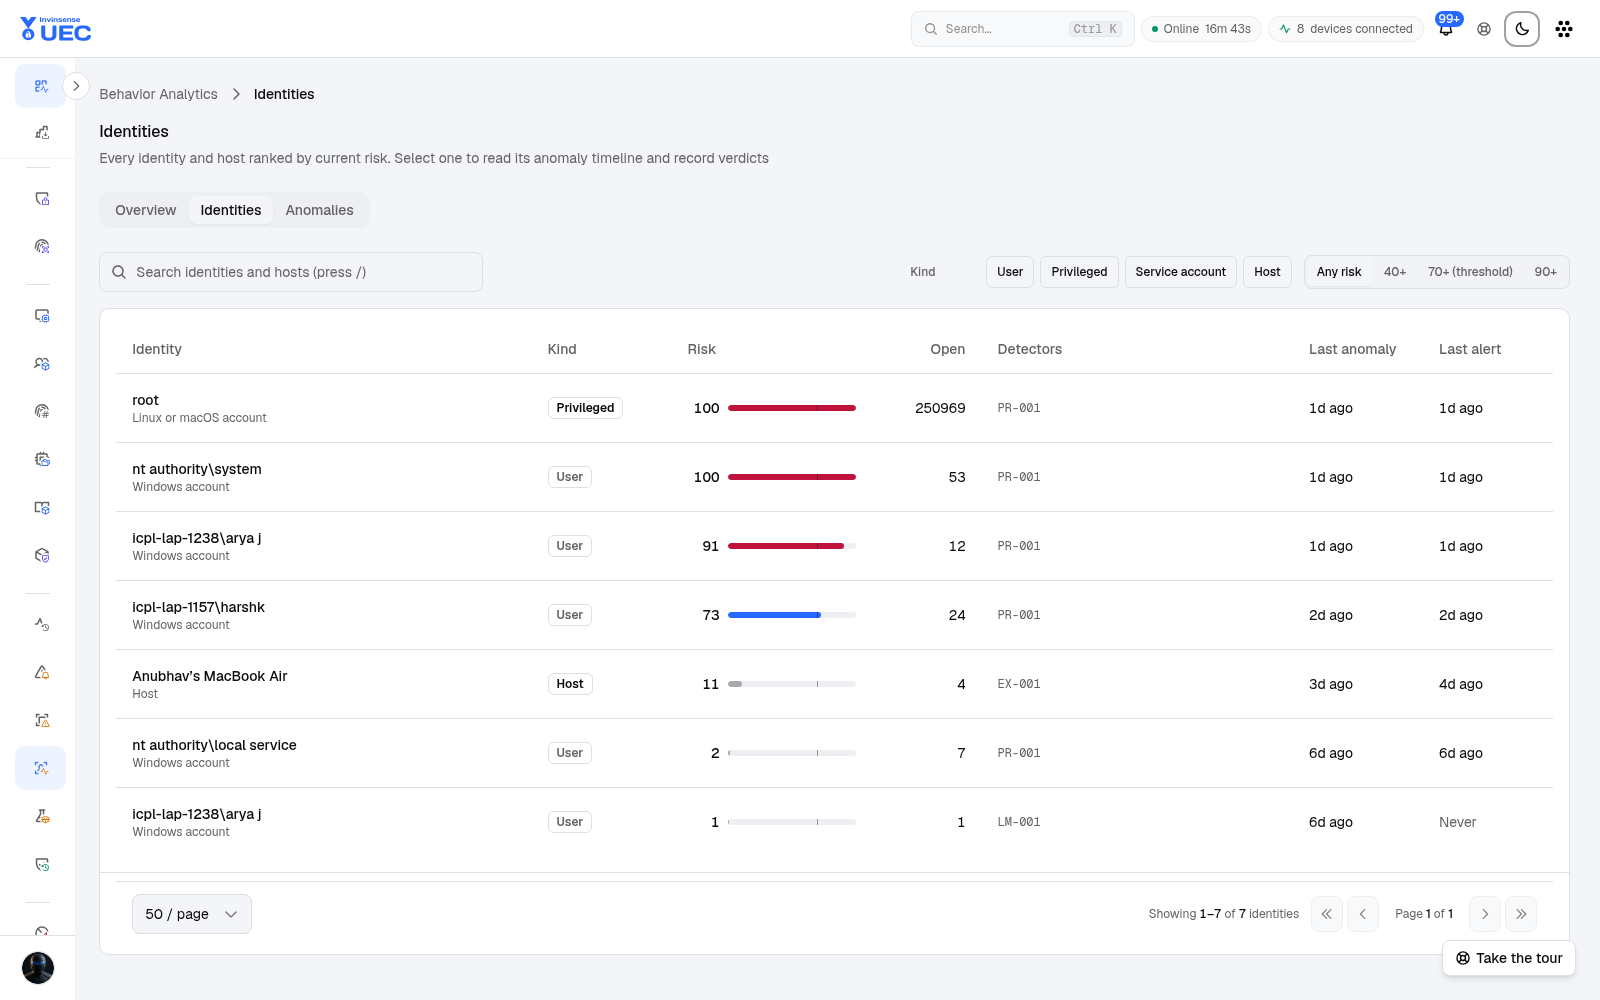This screenshot has height=1000, width=1600.
Task: Select the Identities tab
Action: (231, 210)
